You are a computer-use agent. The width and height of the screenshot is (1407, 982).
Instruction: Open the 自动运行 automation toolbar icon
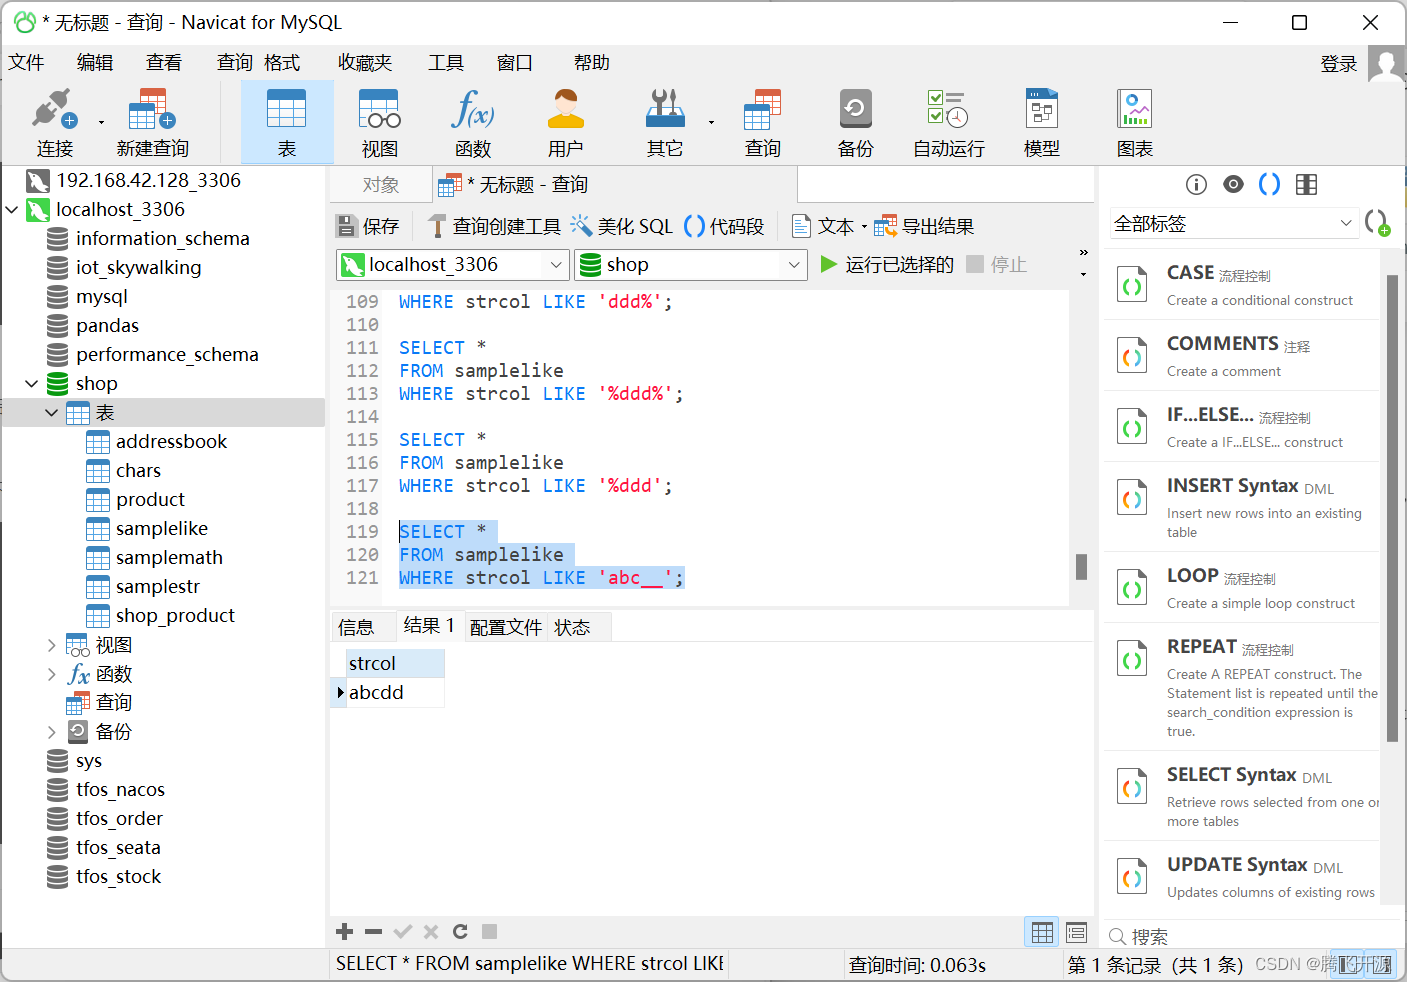click(x=948, y=123)
